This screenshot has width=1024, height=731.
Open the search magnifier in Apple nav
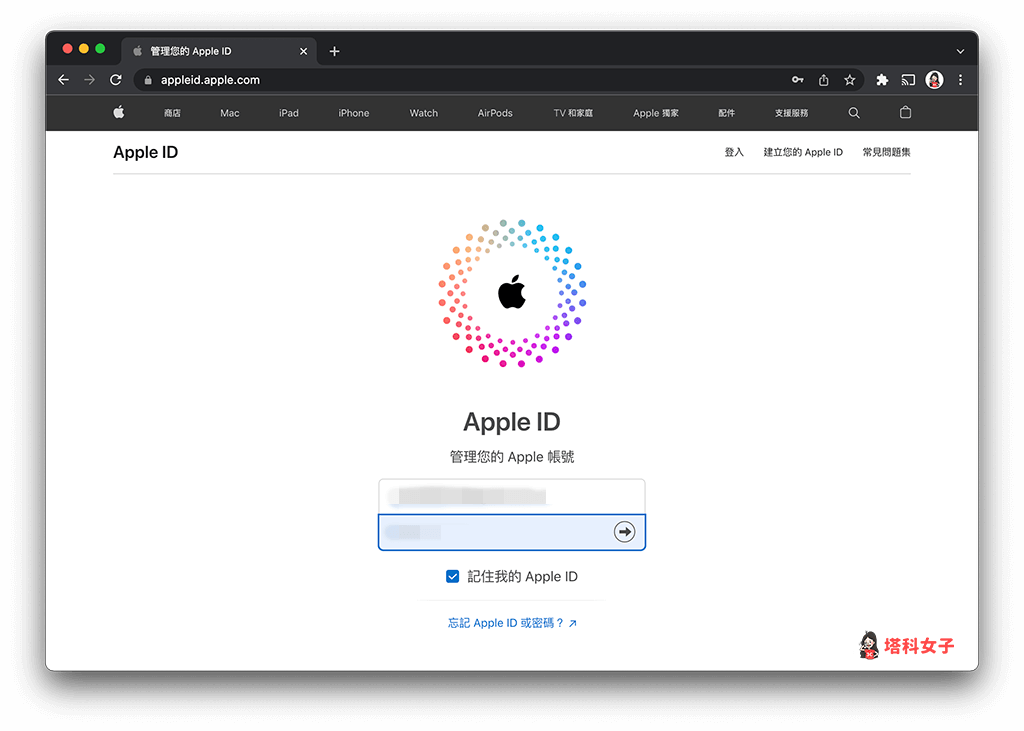click(x=854, y=113)
